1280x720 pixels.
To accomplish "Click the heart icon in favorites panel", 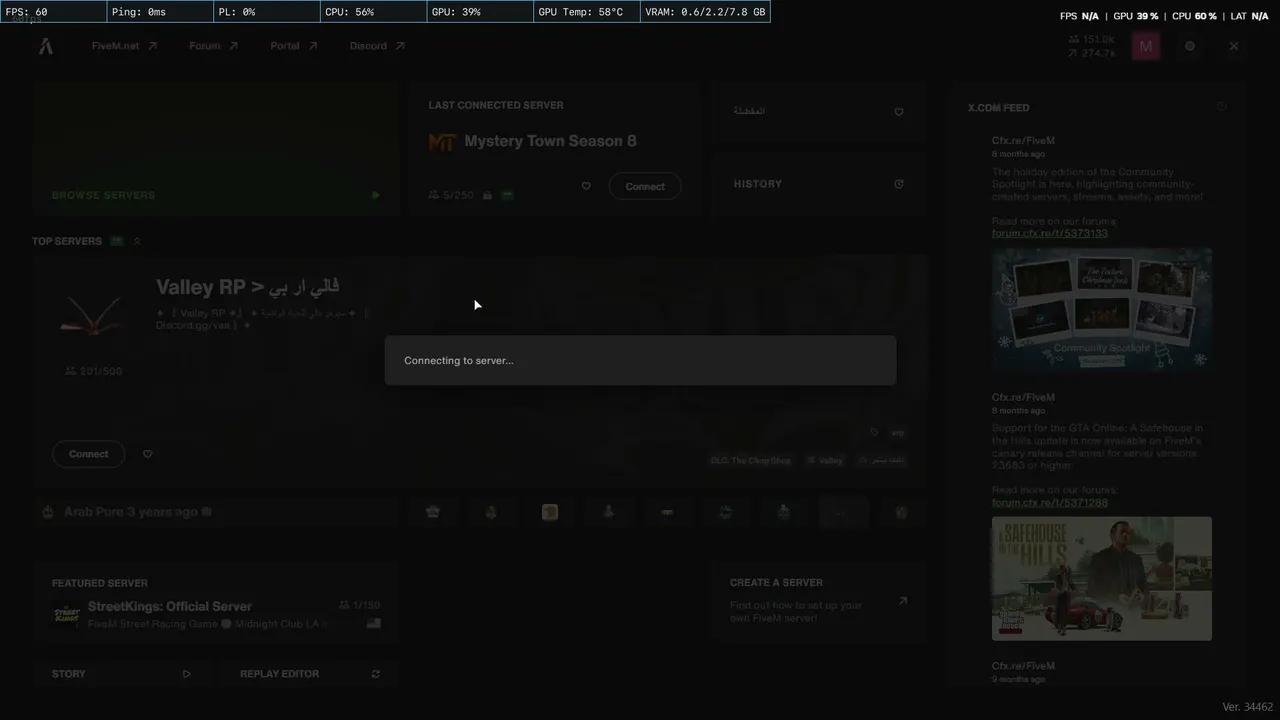I will point(898,112).
